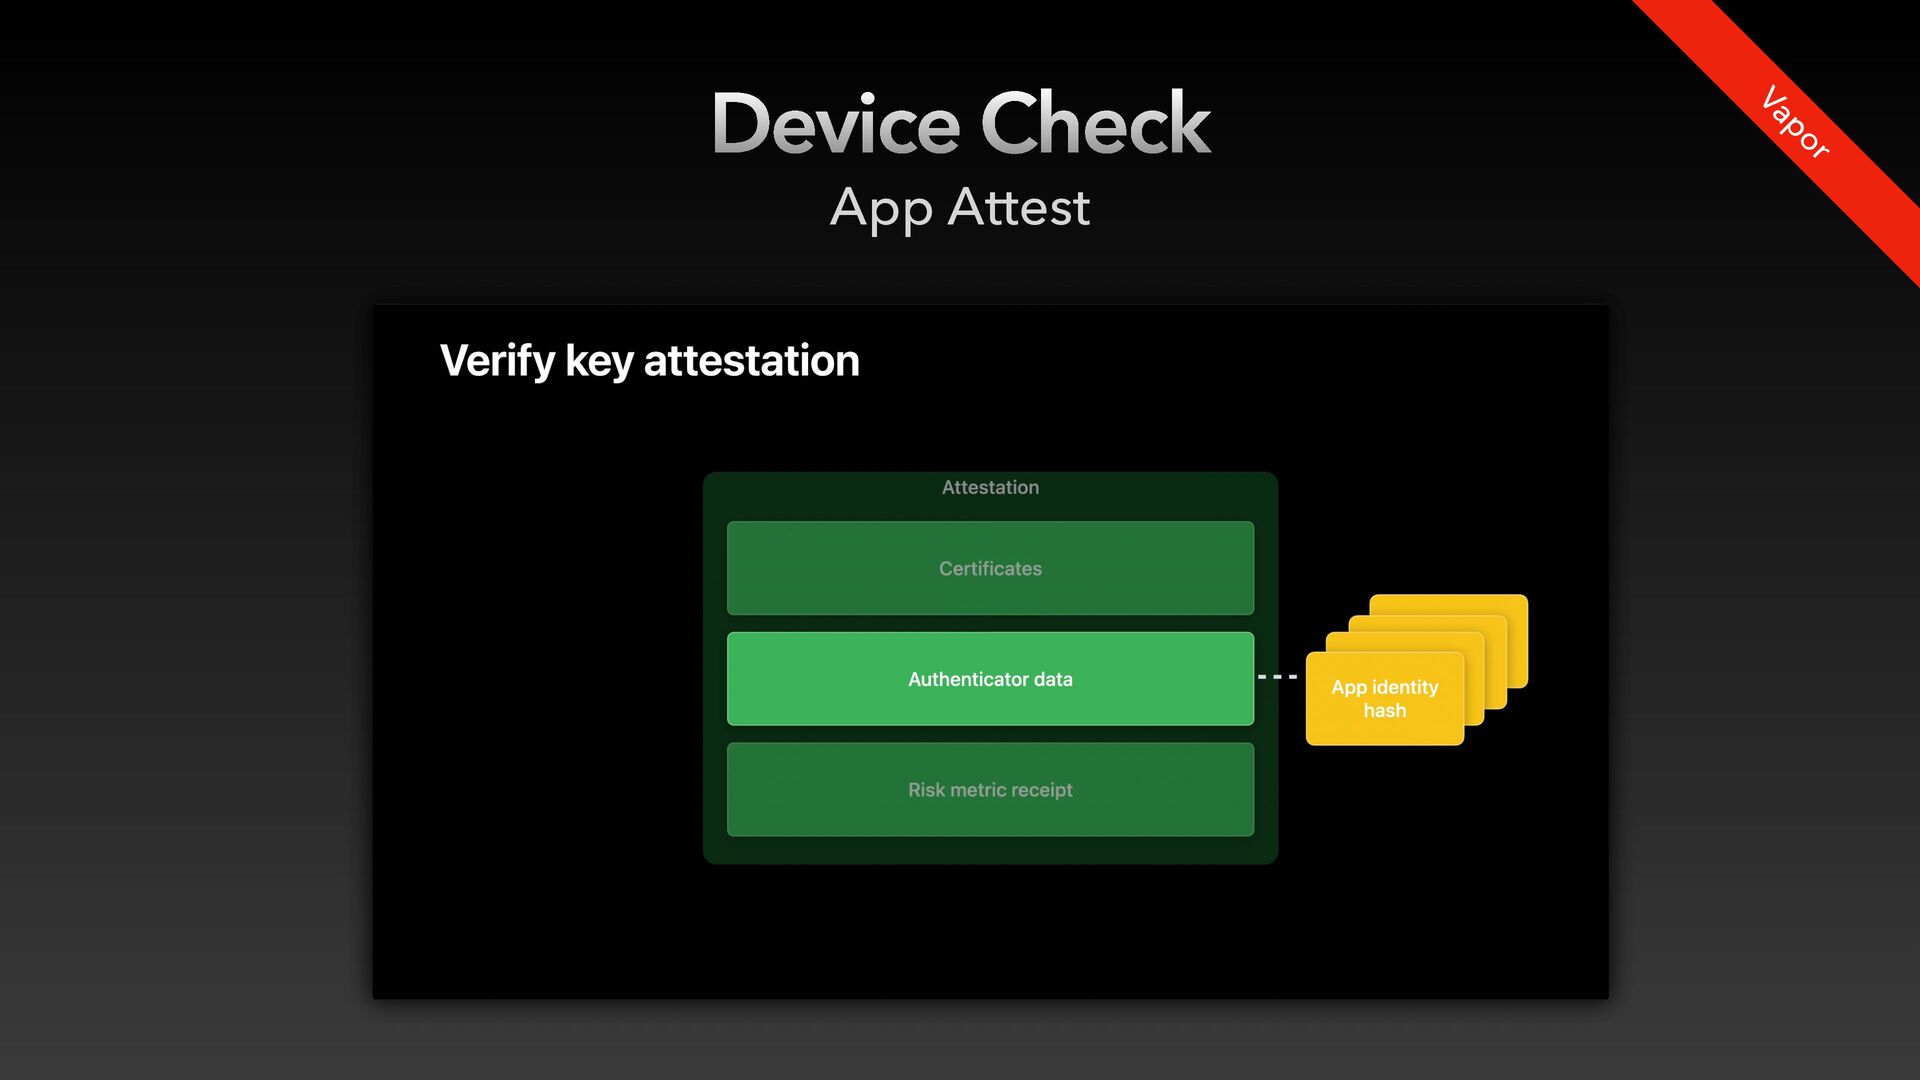Click the App identity hash card
1920x1080 pixels.
[x=1385, y=699]
